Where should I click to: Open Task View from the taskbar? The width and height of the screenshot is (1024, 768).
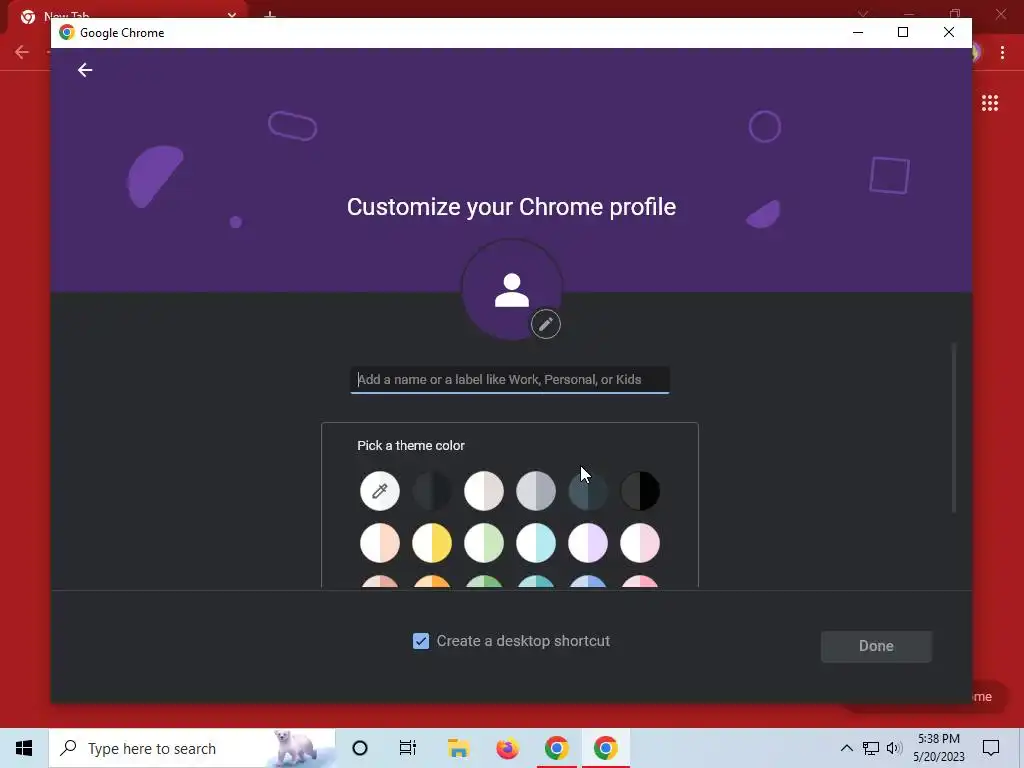(x=408, y=748)
